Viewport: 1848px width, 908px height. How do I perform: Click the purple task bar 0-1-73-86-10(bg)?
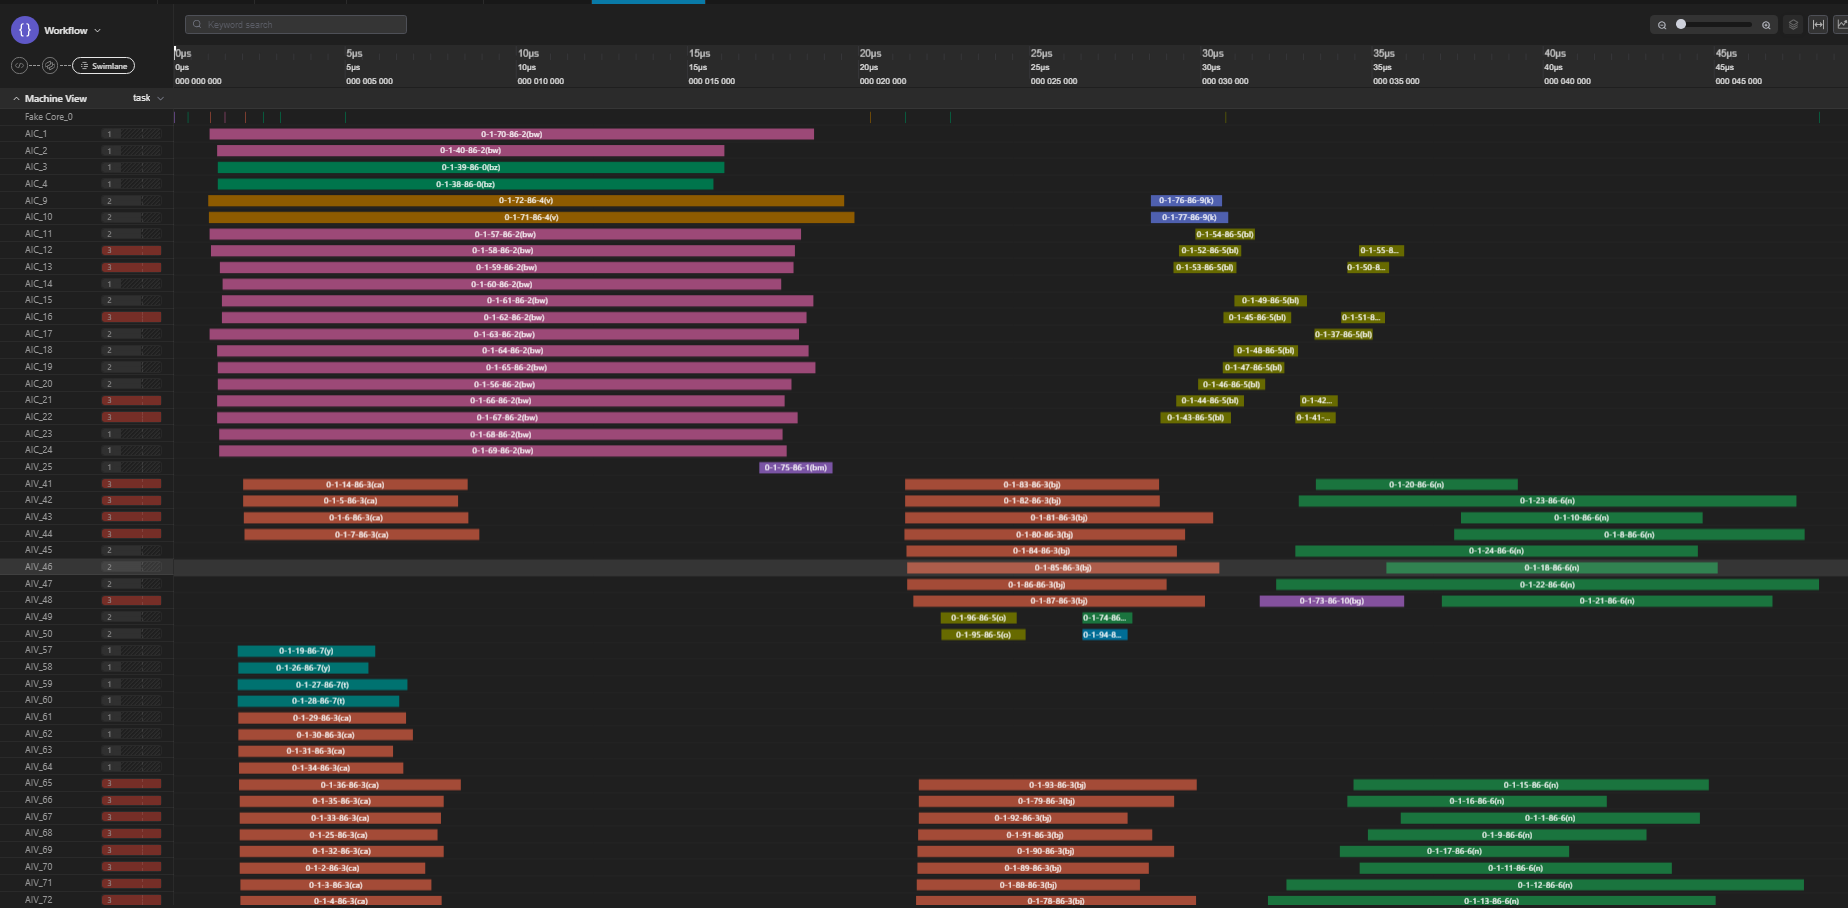click(1331, 601)
